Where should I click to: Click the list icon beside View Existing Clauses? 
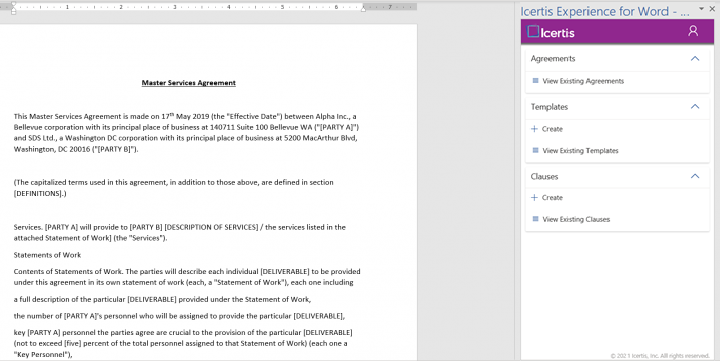click(535, 219)
